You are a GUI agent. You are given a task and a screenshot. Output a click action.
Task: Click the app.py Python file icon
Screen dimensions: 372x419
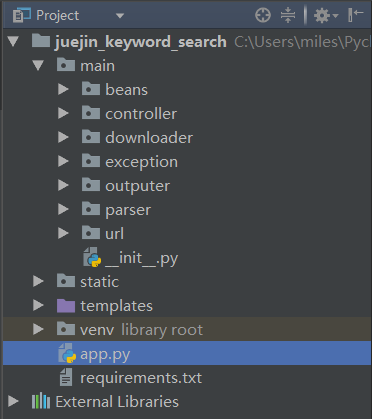pyautogui.click(x=67, y=353)
